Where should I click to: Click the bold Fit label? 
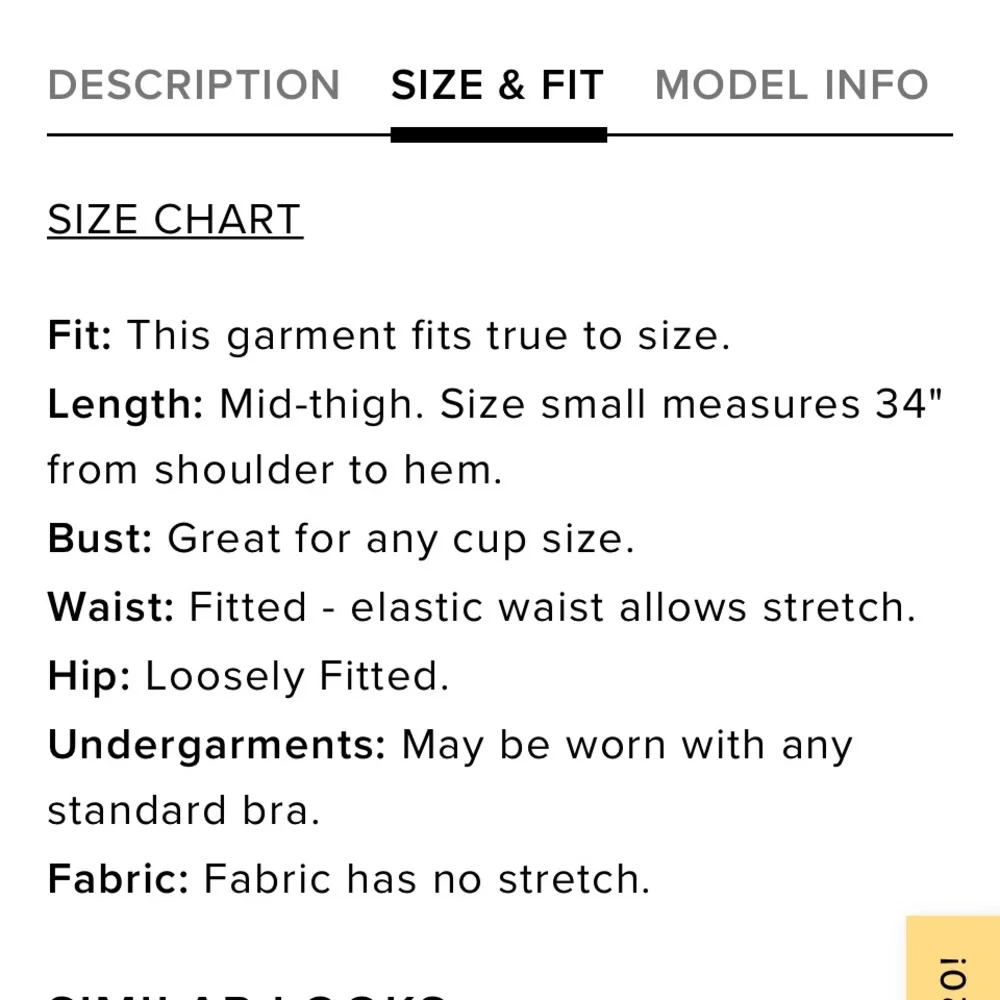tap(79, 336)
